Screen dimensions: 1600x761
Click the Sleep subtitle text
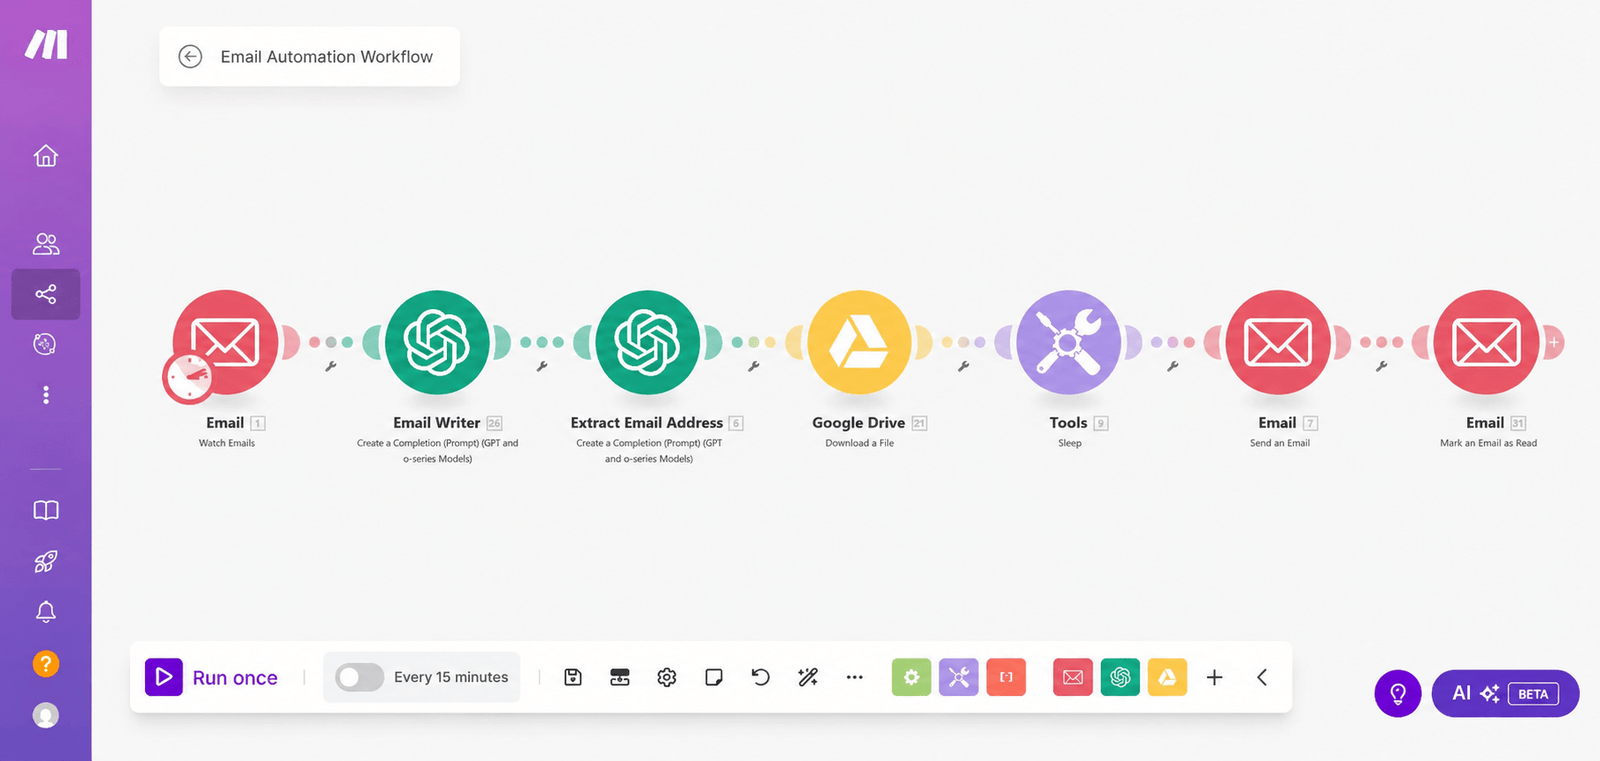click(x=1070, y=443)
